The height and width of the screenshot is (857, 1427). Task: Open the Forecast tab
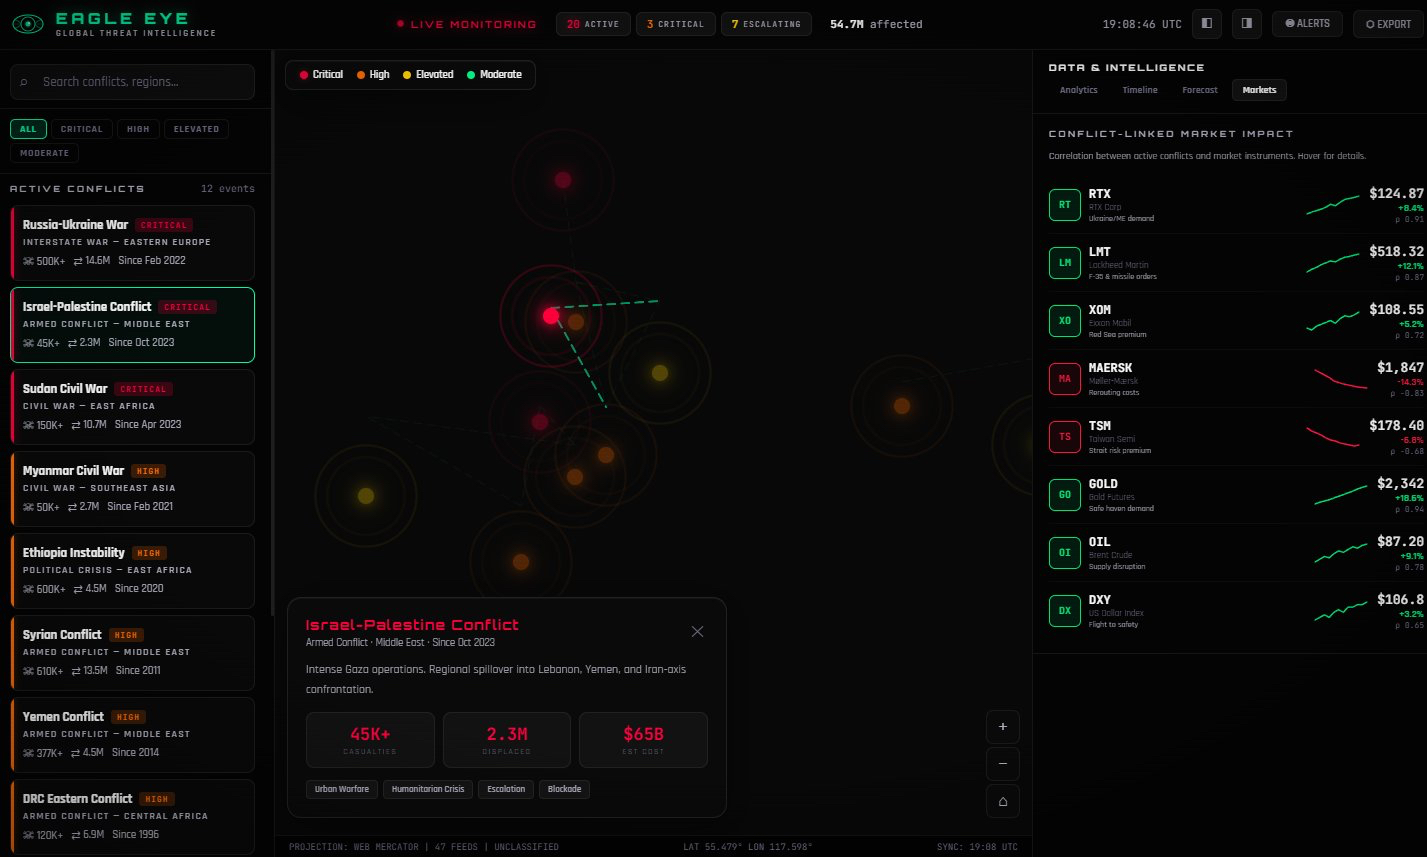tap(1199, 90)
